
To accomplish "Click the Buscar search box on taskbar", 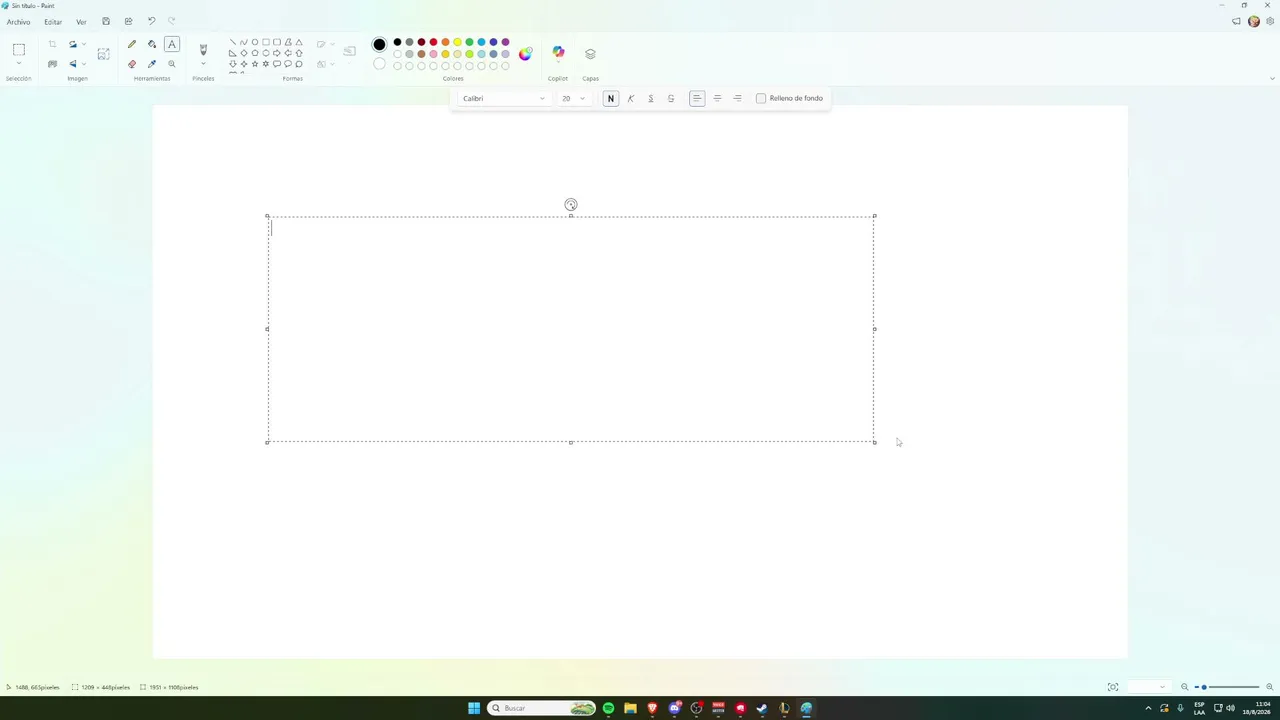I will (542, 708).
